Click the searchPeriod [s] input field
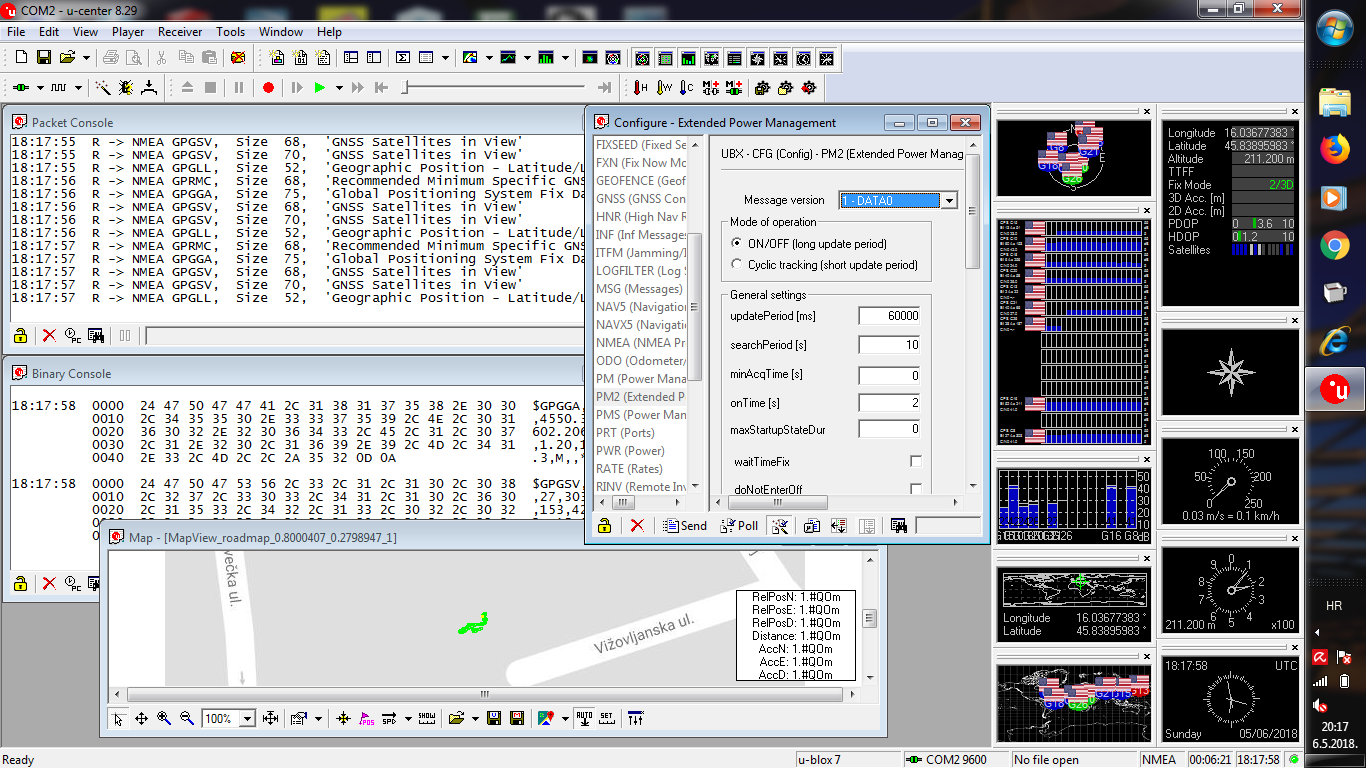1366x768 pixels. [890, 345]
